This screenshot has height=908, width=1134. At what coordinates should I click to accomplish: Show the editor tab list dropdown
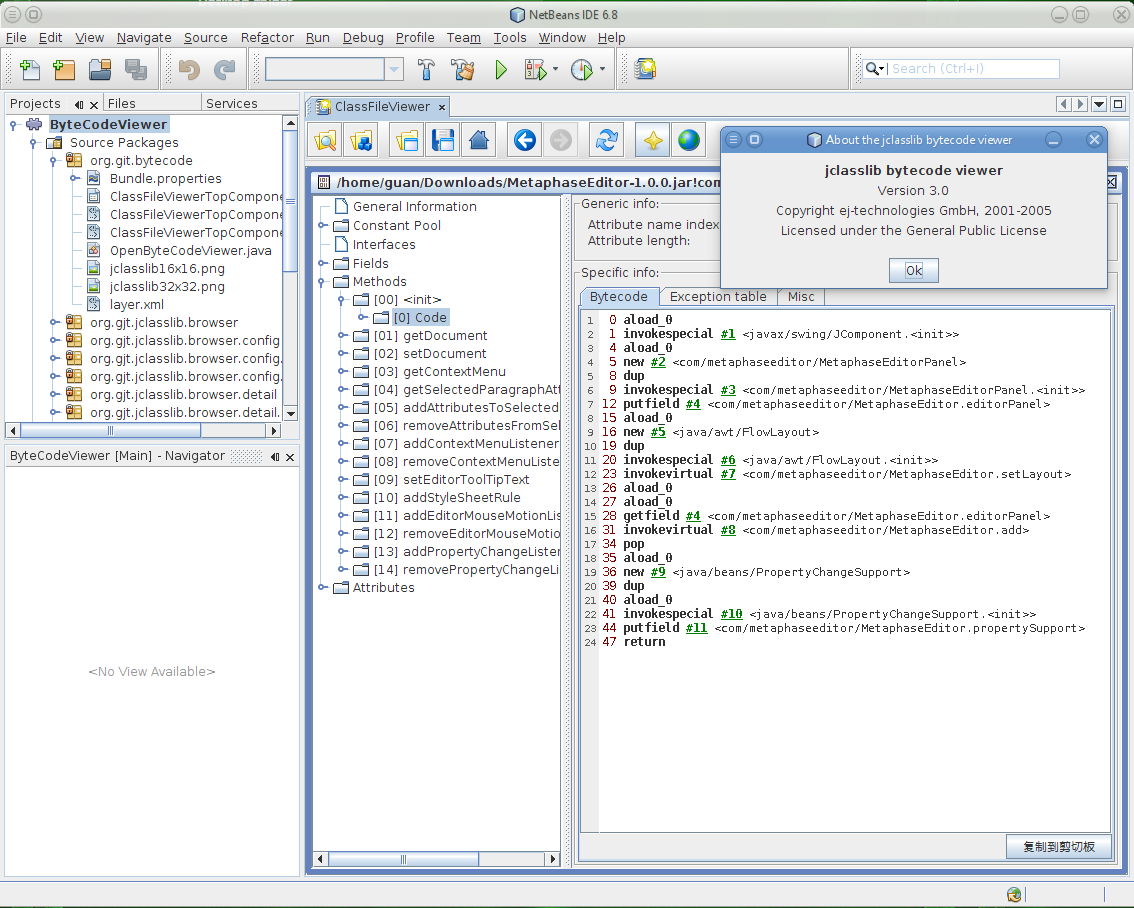point(1099,104)
